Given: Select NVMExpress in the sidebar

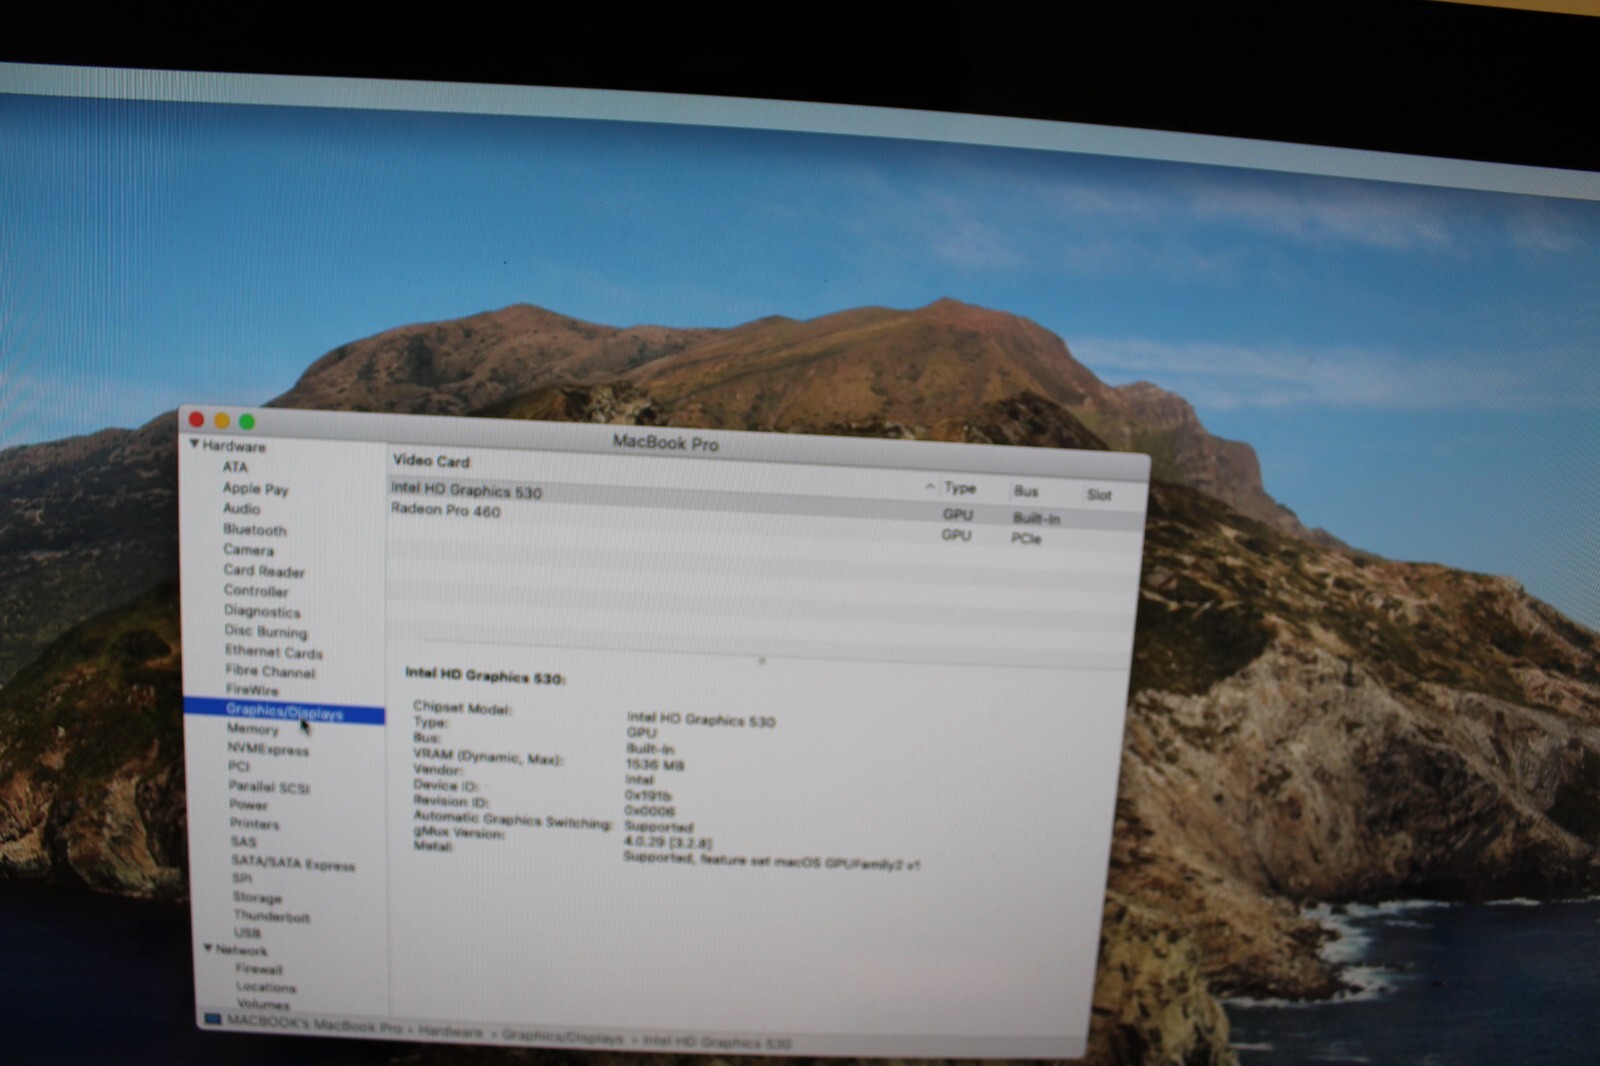Looking at the screenshot, I should point(268,749).
